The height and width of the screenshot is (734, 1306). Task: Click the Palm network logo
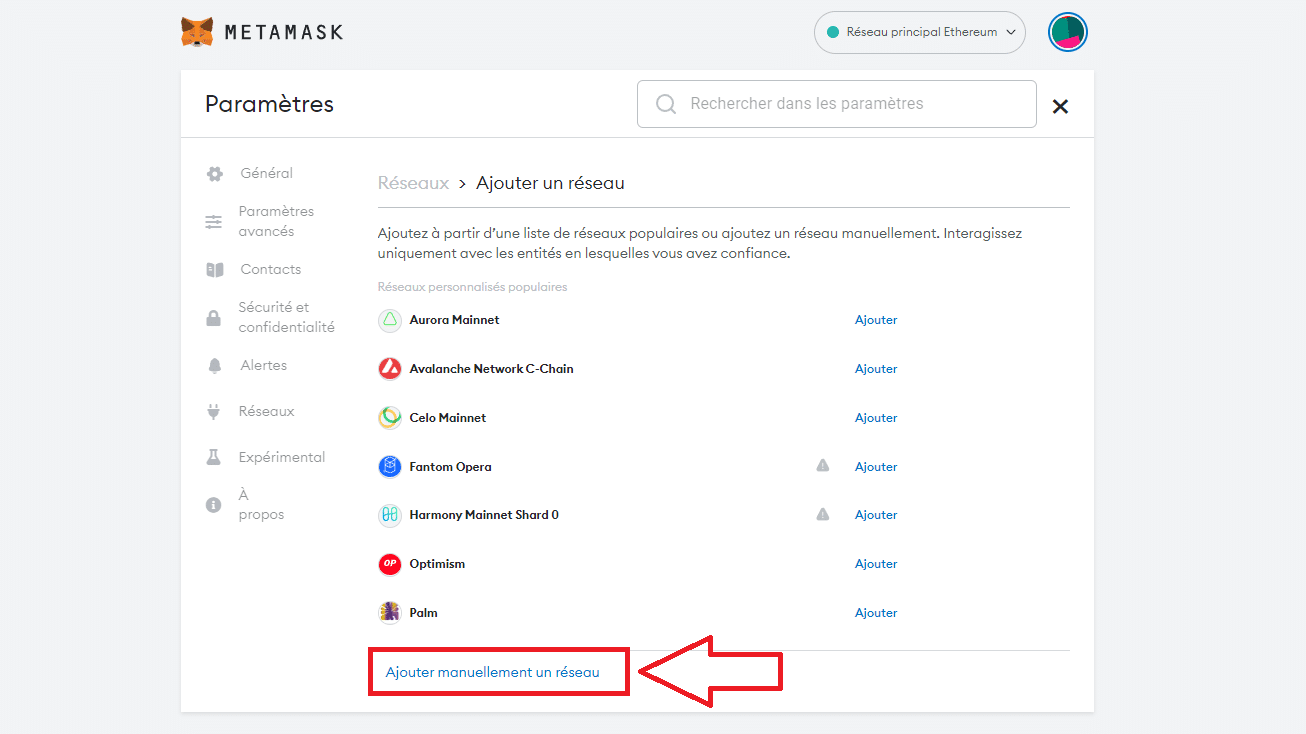click(x=390, y=612)
